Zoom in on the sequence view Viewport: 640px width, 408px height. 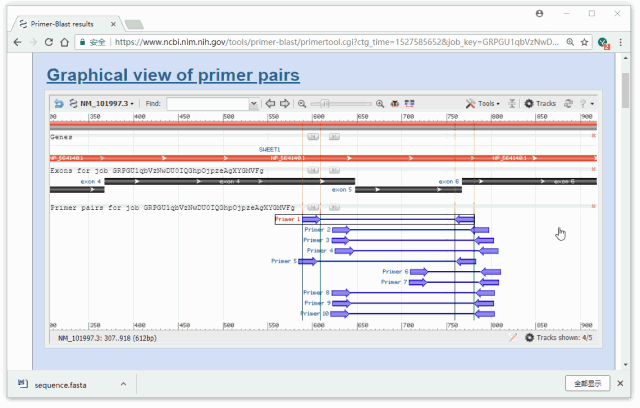(x=380, y=104)
